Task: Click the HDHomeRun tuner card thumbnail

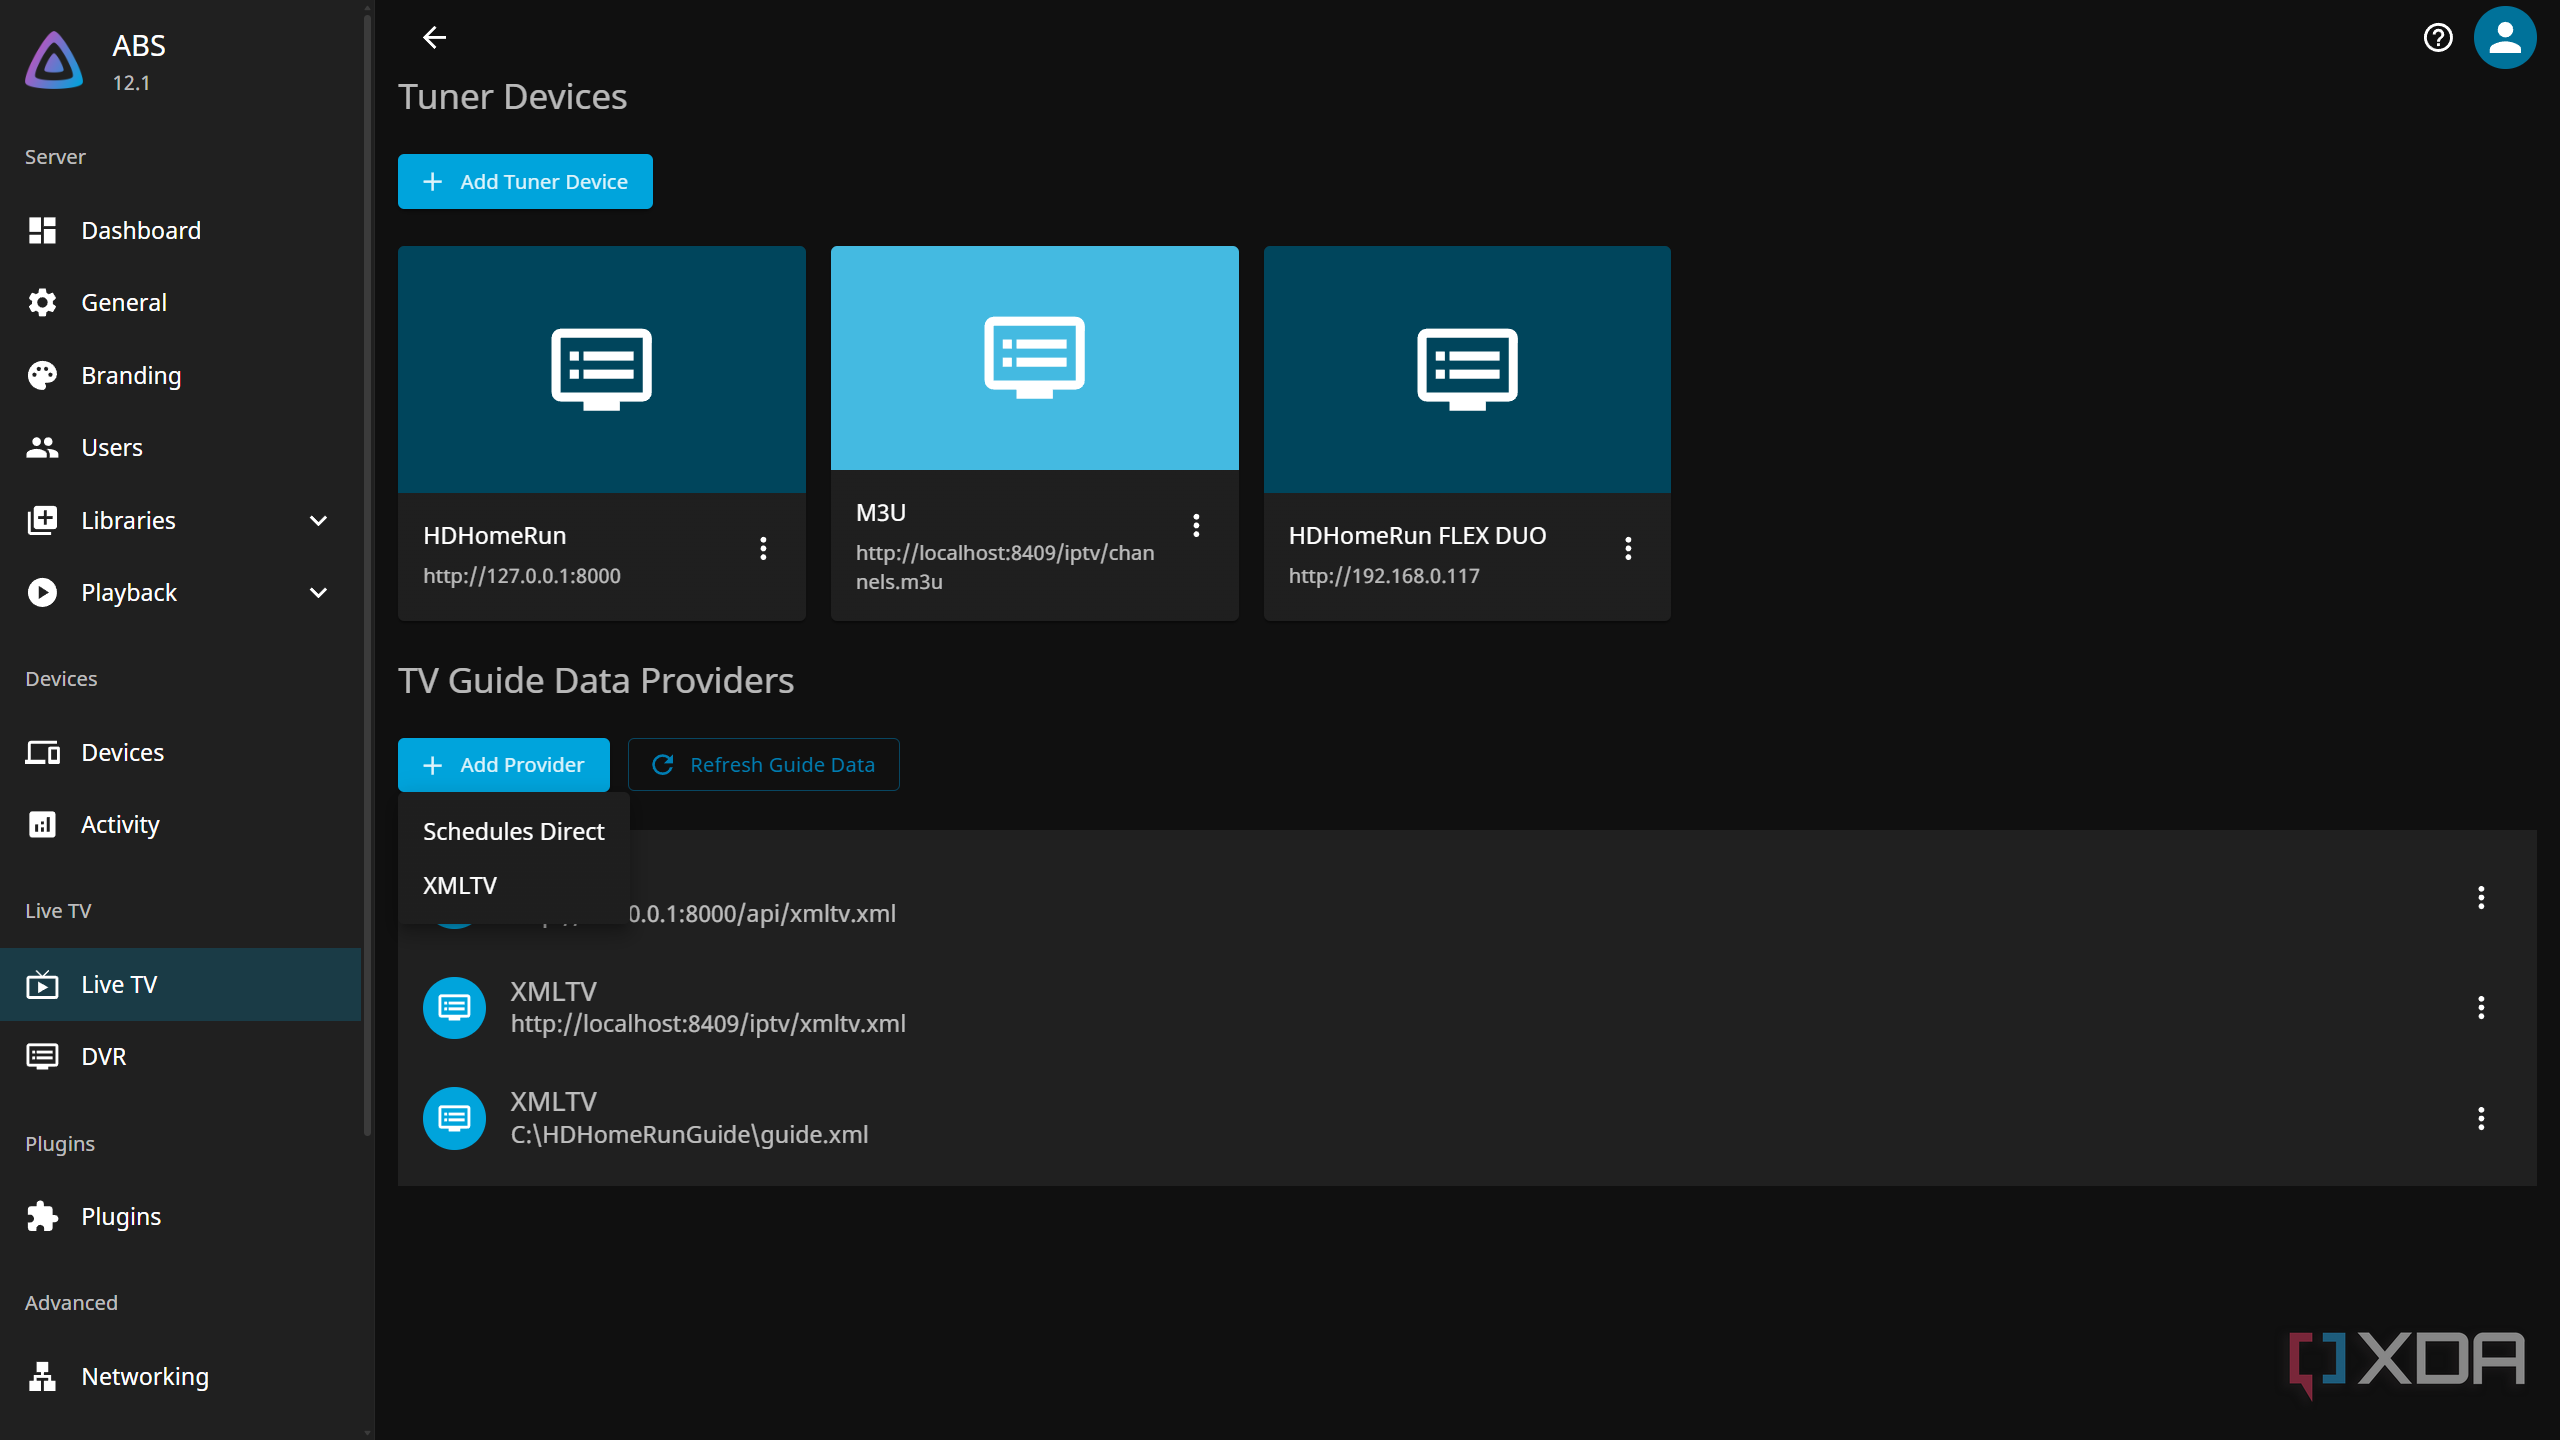Action: [x=602, y=369]
